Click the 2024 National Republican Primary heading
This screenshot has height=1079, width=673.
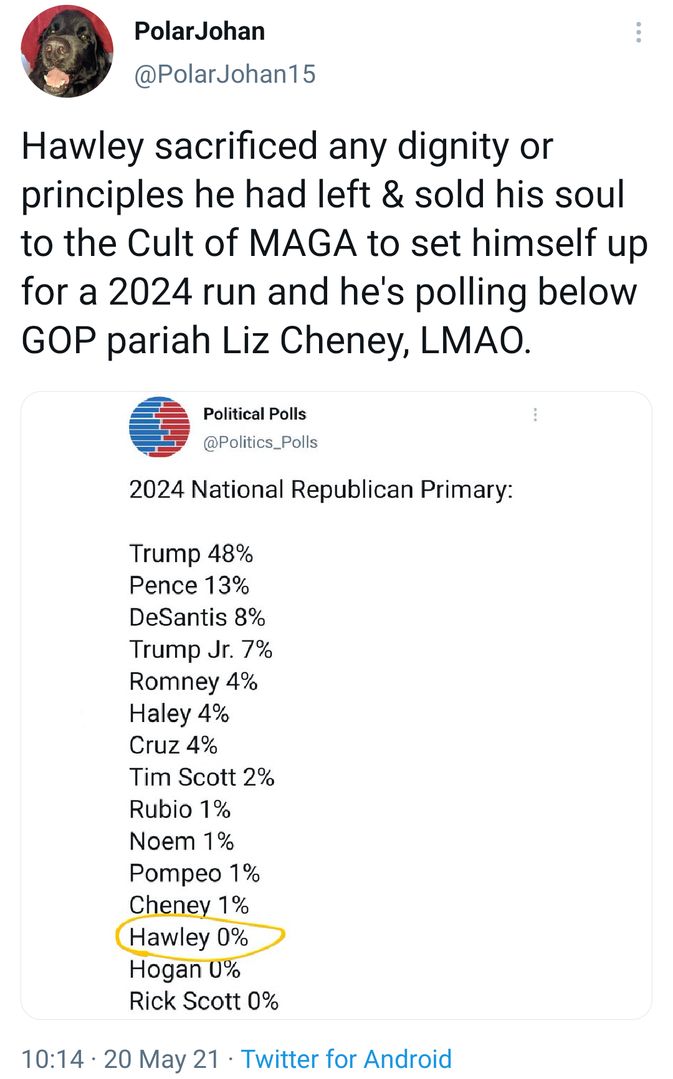[x=320, y=490]
